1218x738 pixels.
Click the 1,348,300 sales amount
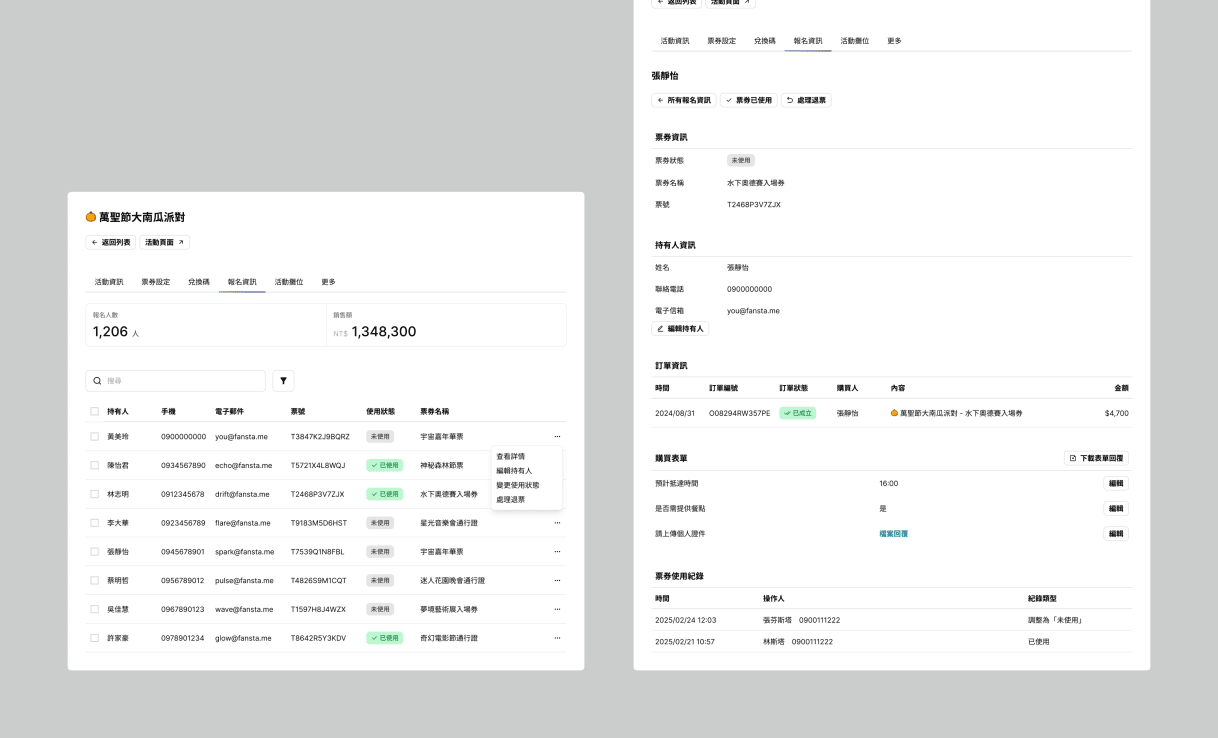click(x=384, y=331)
